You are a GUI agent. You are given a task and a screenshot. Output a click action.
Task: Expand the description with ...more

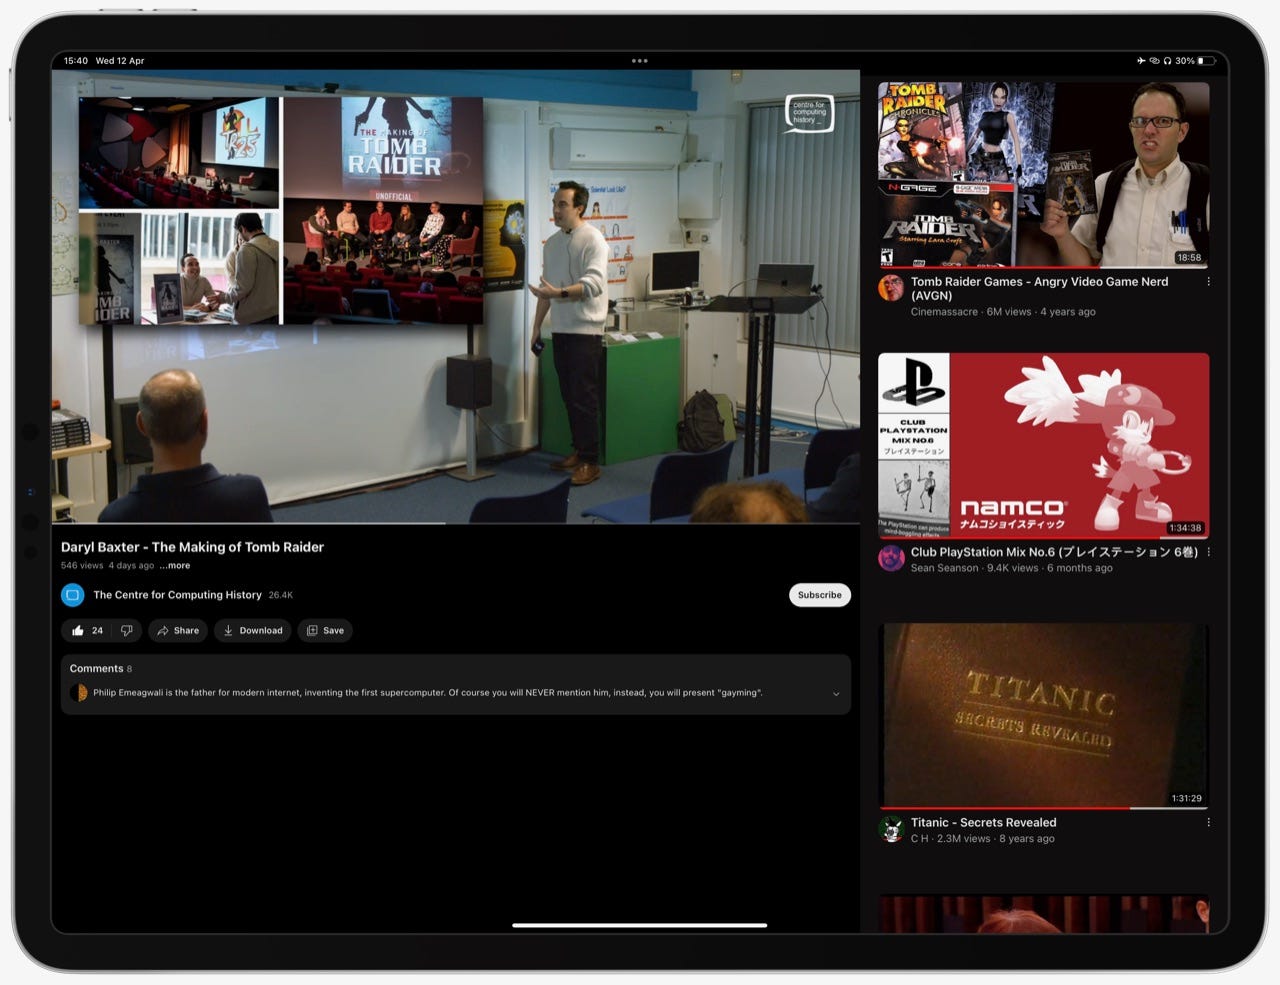point(175,566)
